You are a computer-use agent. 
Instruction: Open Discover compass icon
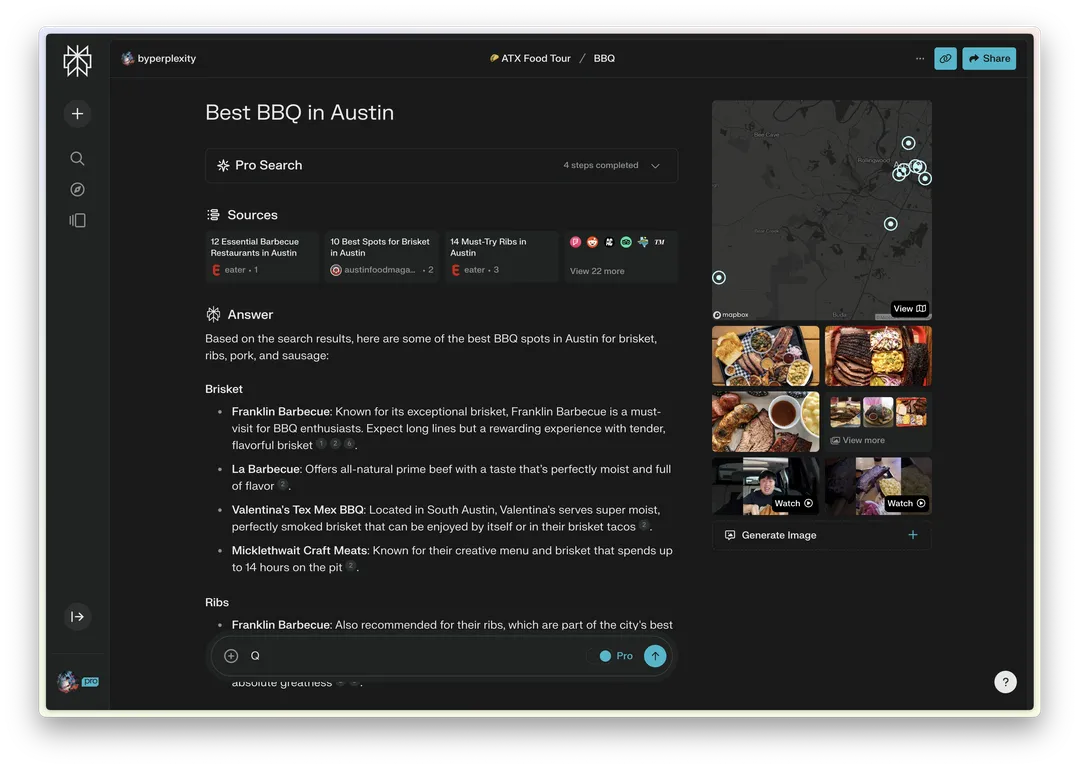(x=77, y=190)
